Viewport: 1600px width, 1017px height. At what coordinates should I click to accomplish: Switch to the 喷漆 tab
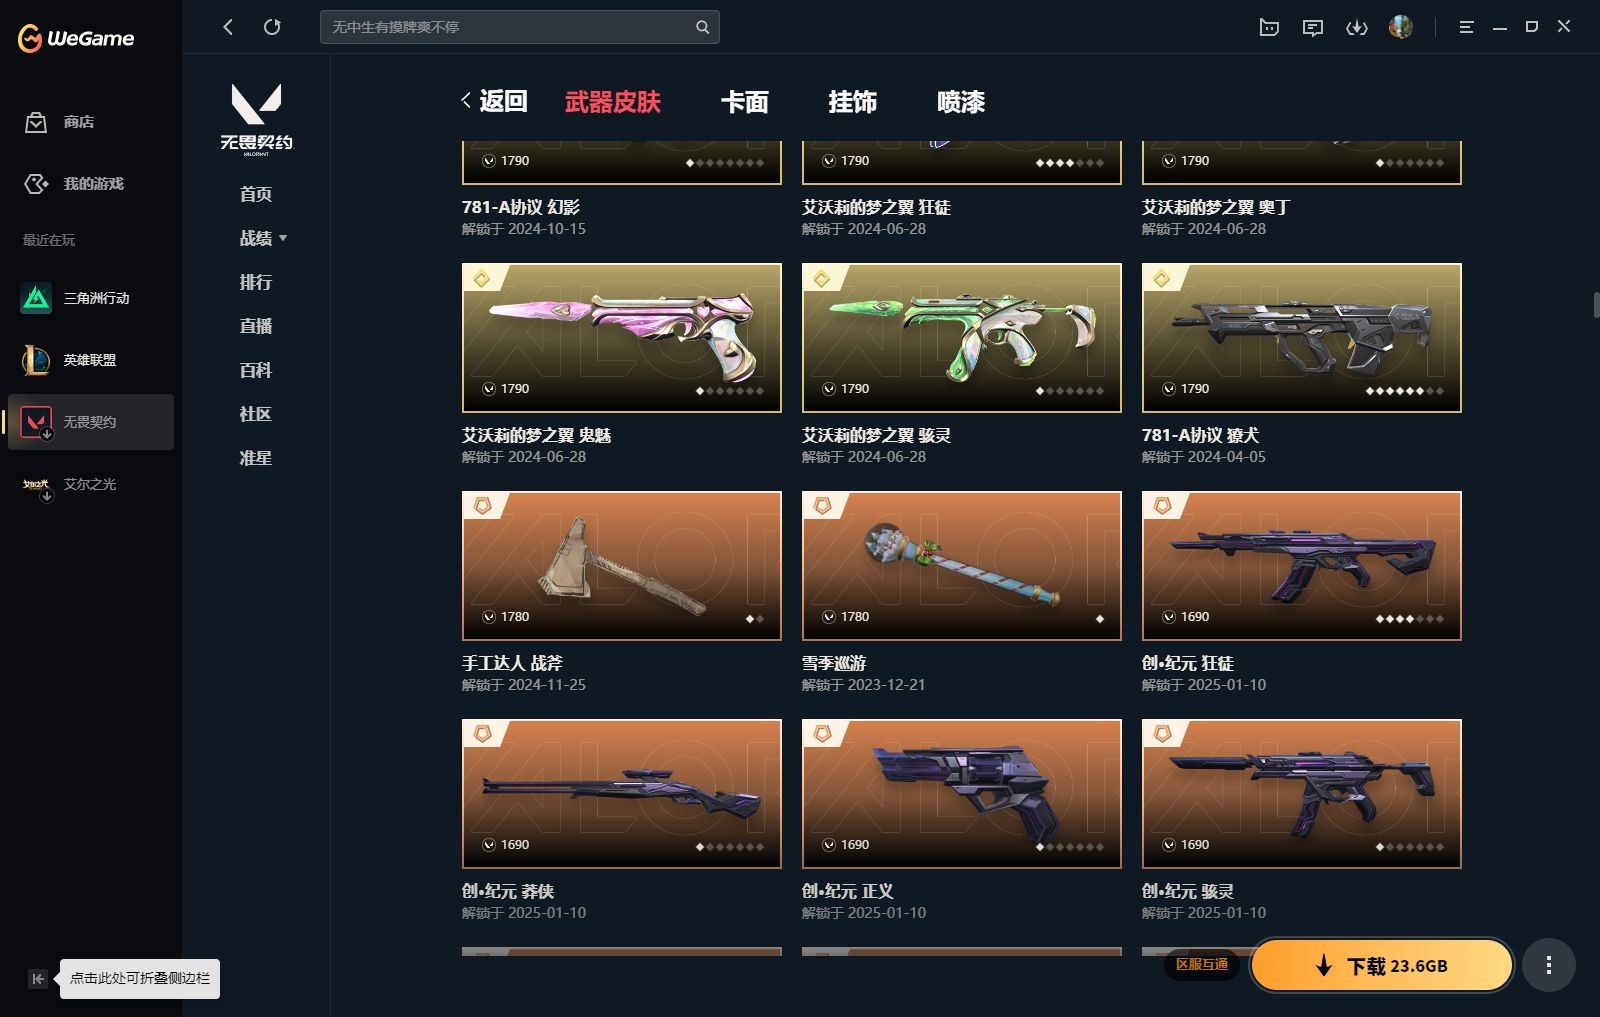click(961, 102)
